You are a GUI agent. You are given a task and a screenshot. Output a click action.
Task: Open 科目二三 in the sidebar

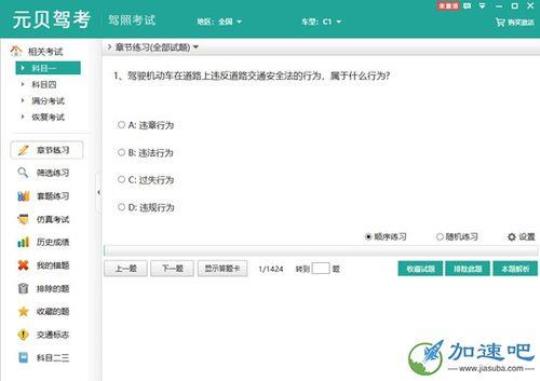44,358
